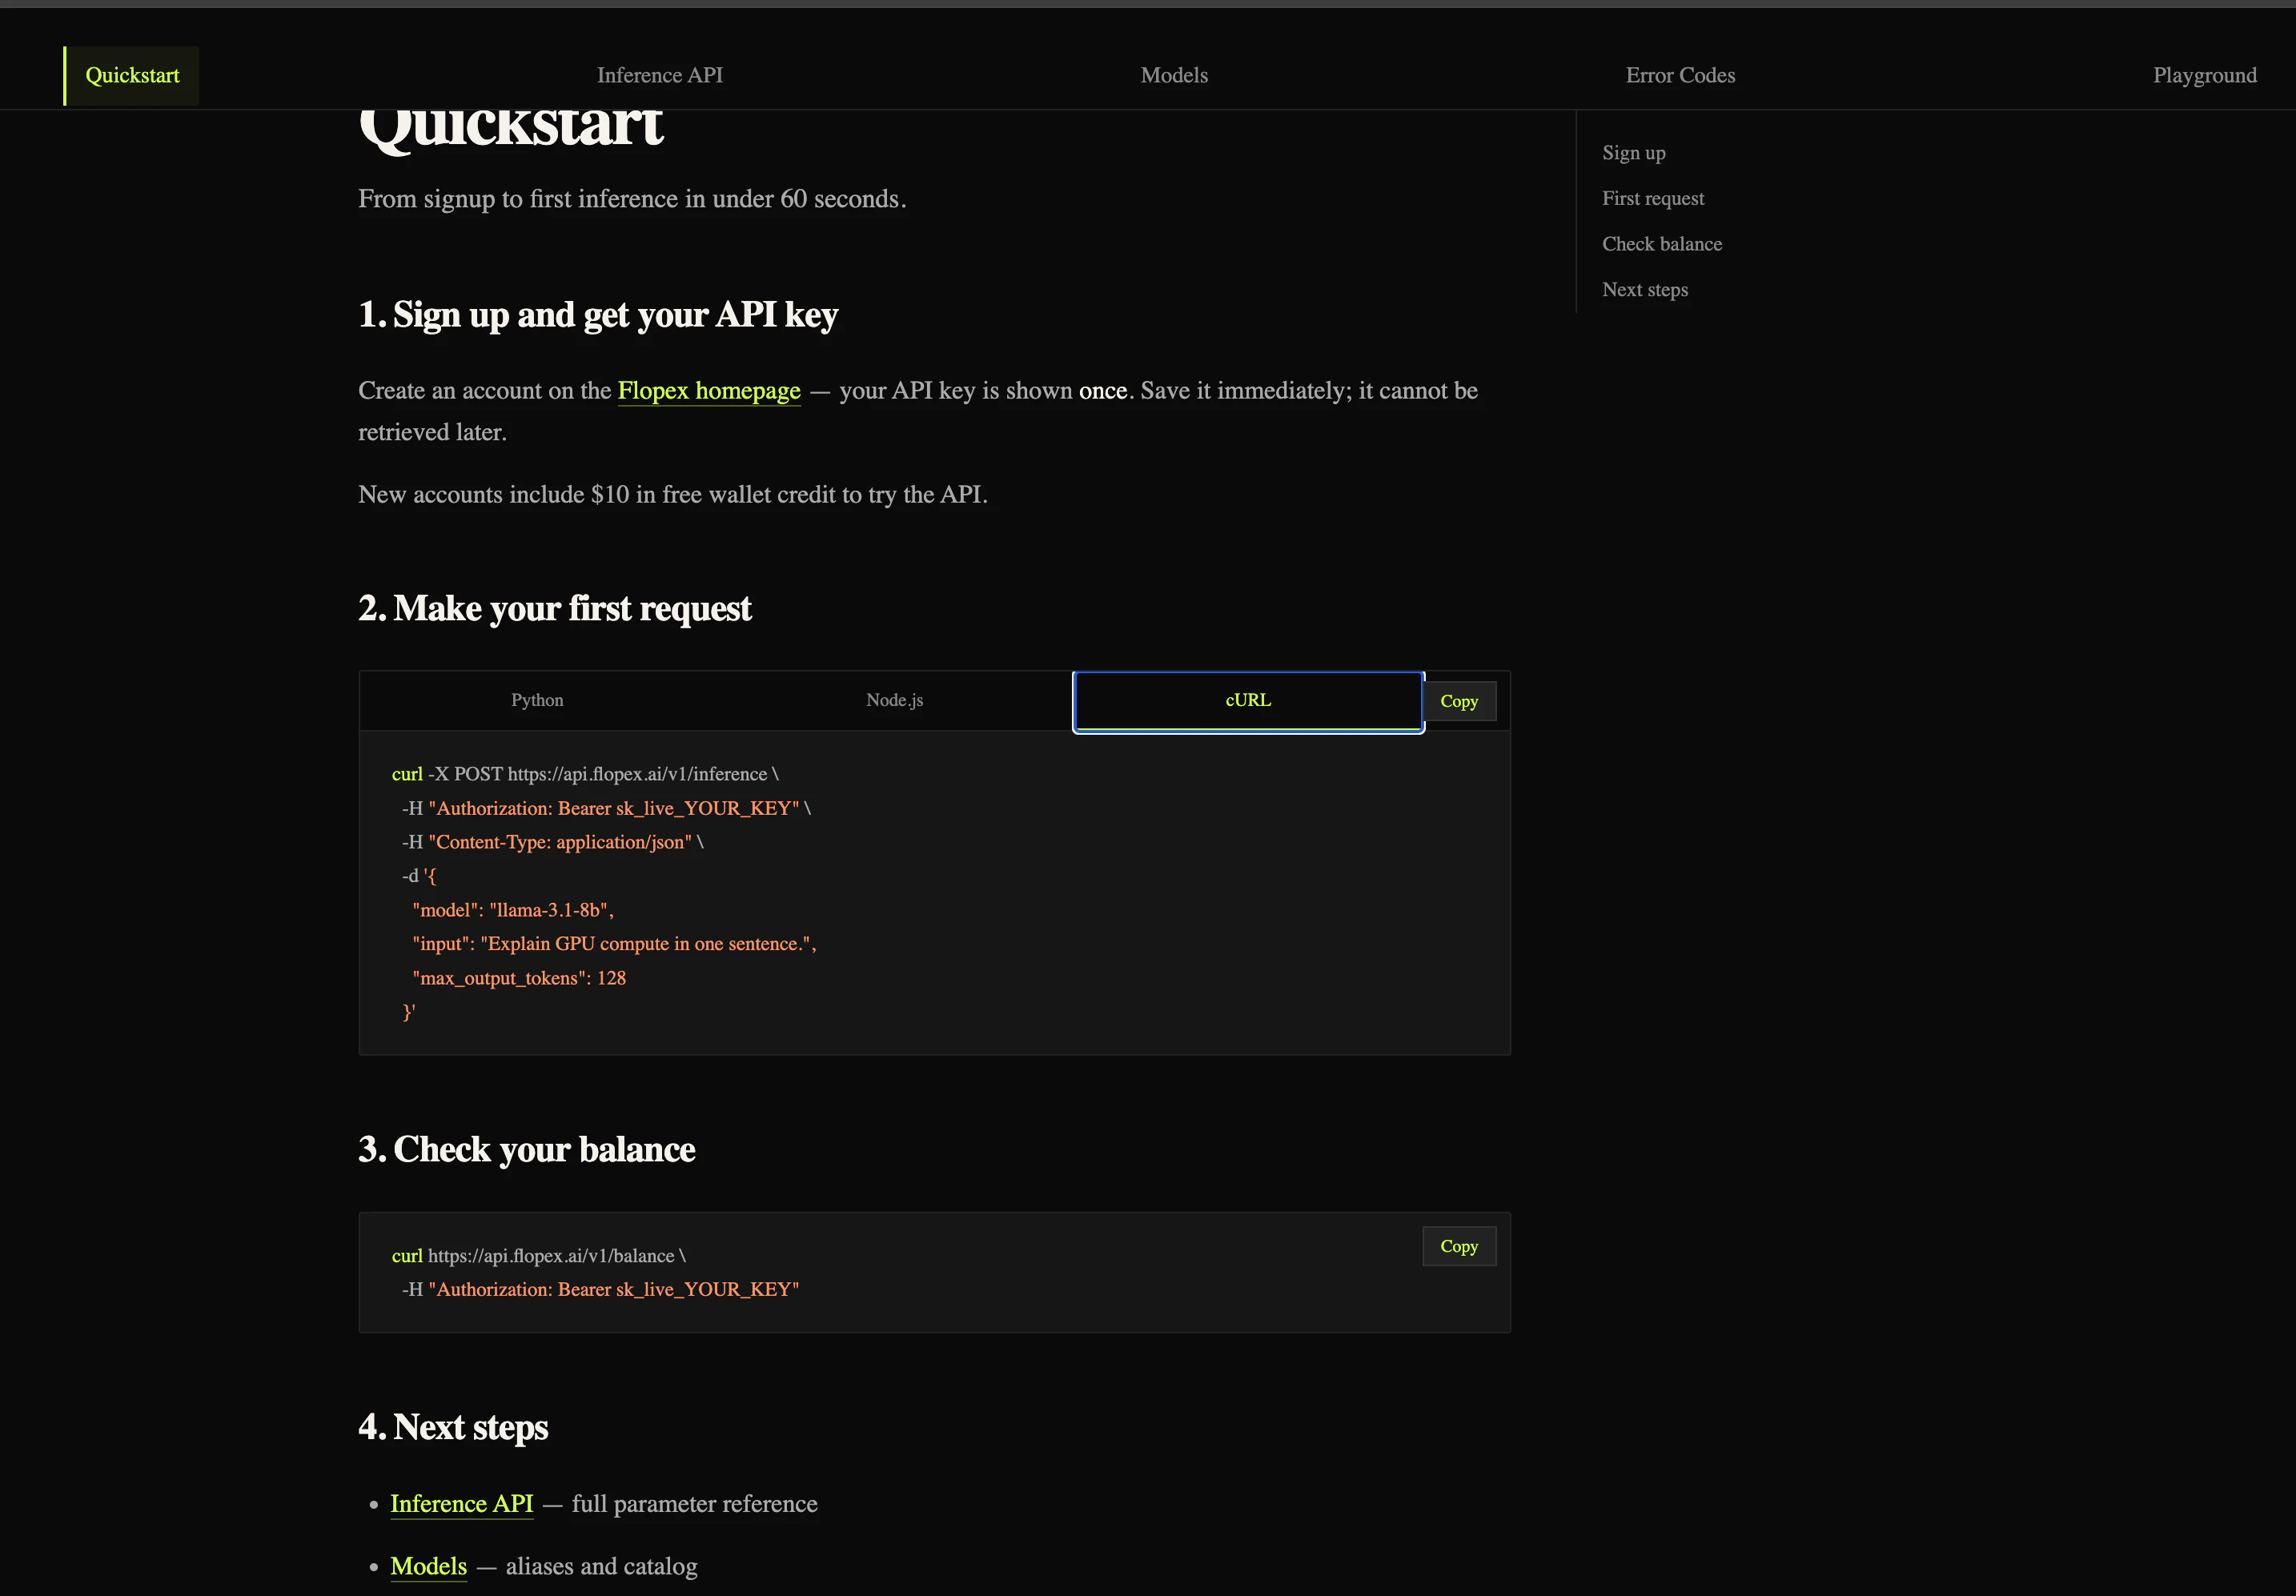
Task: Select the Node.js code tab
Action: click(x=894, y=700)
